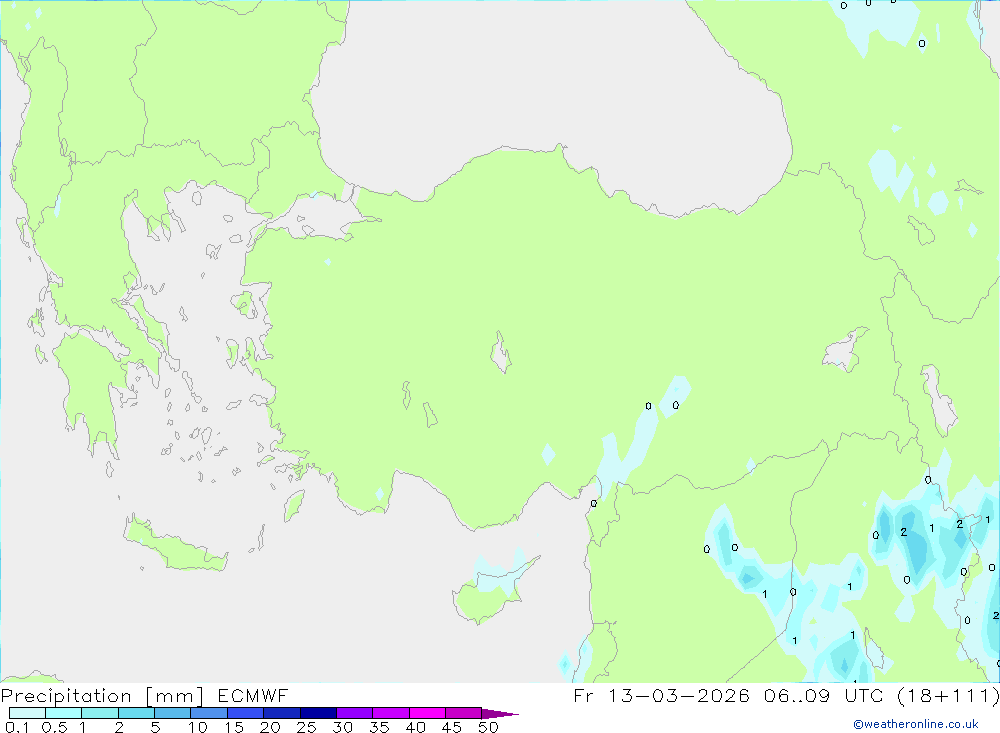Click the 5–10 mm legend color swatch
Screen dimensions: 1000x733
pyautogui.click(x=173, y=713)
